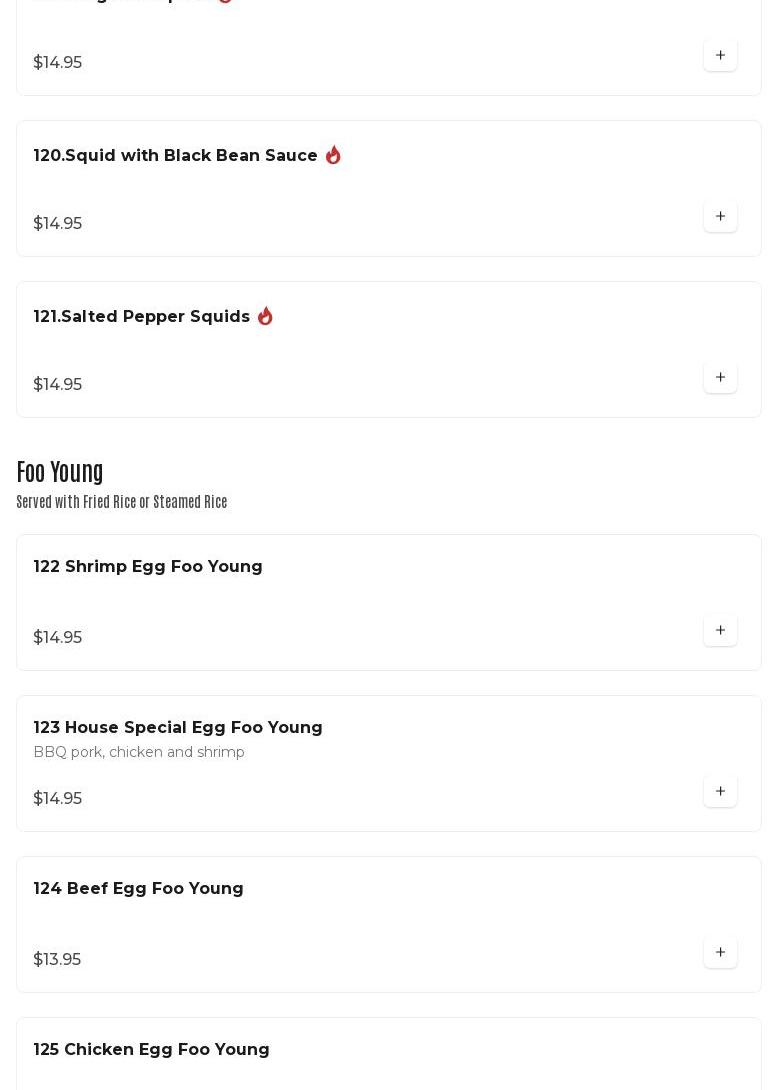The image size is (778, 1090).
Task: Open the 120.Squid with Black Bean Sauce title
Action: click(175, 156)
